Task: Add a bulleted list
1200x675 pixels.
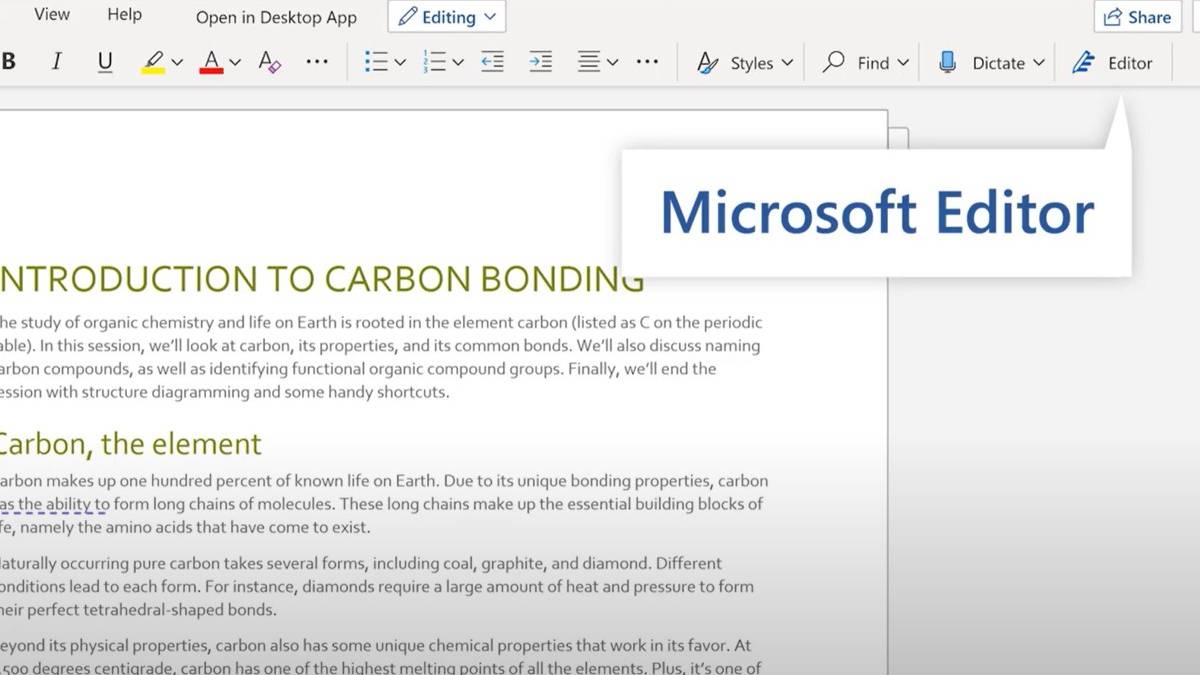Action: 376,61
